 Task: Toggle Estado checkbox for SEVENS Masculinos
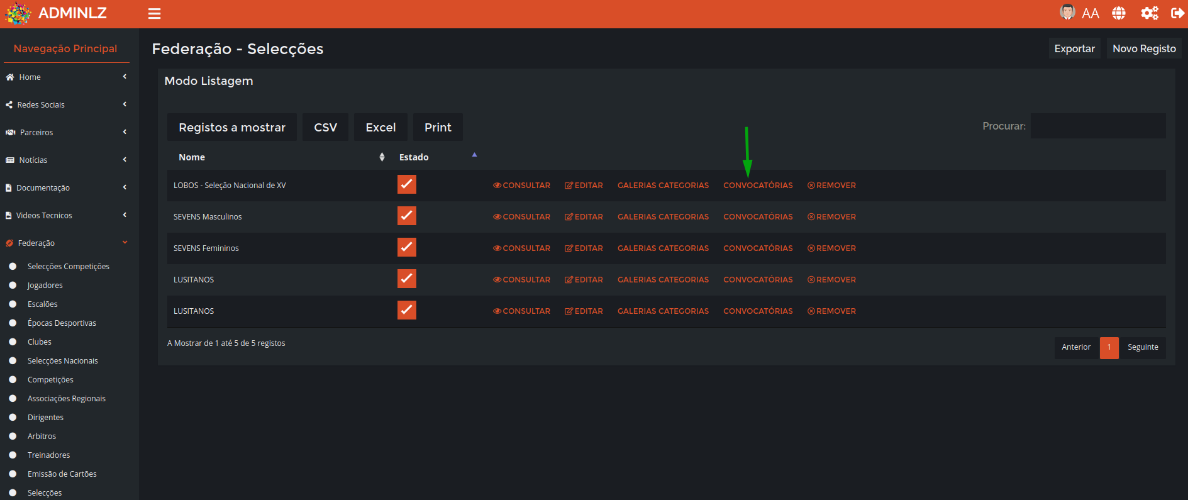pyautogui.click(x=407, y=216)
